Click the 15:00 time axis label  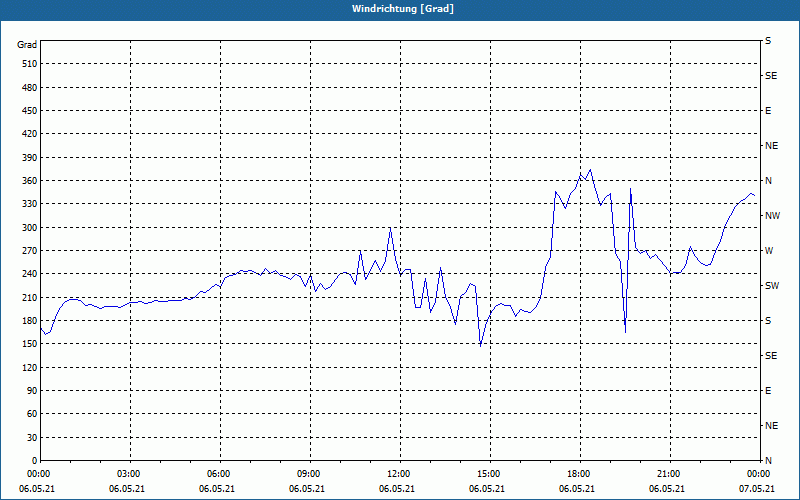coord(490,473)
